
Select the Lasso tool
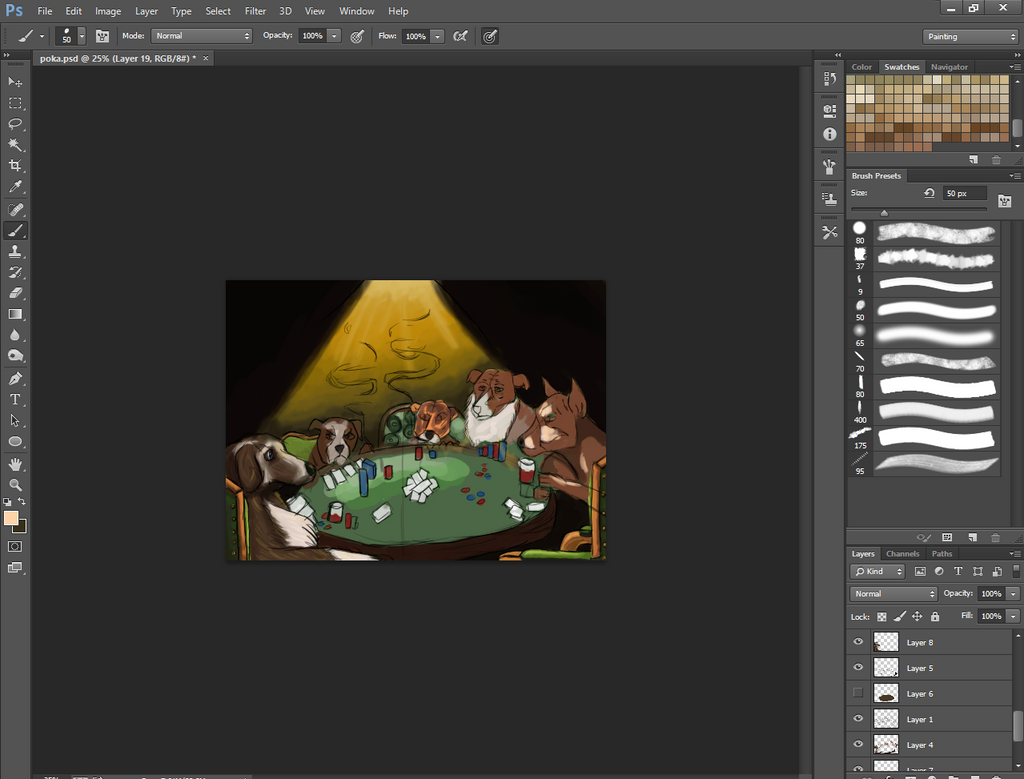15,124
